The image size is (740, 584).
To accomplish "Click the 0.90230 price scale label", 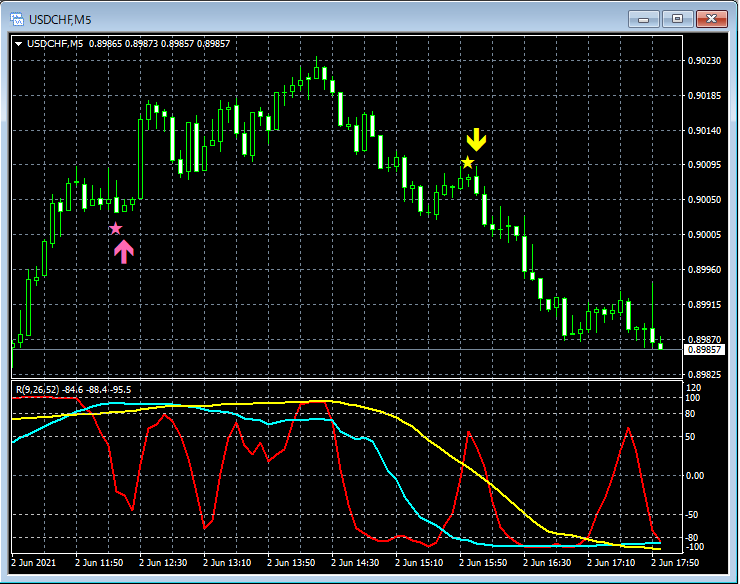I will (704, 60).
